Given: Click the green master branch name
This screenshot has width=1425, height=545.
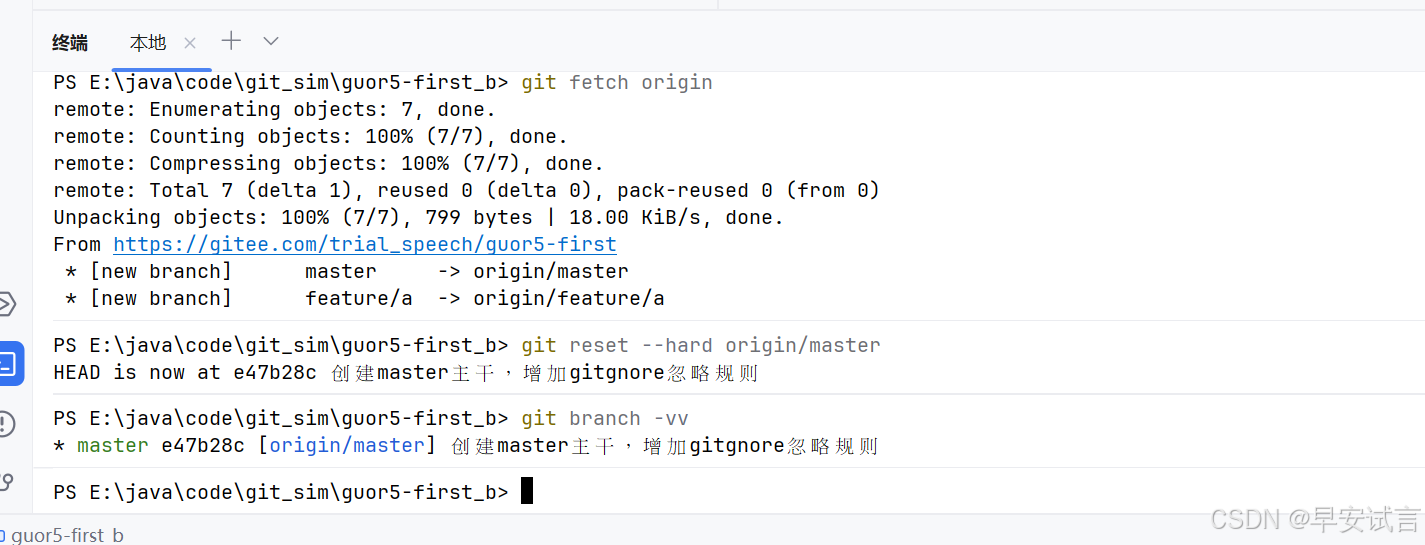Looking at the screenshot, I should click(113, 445).
